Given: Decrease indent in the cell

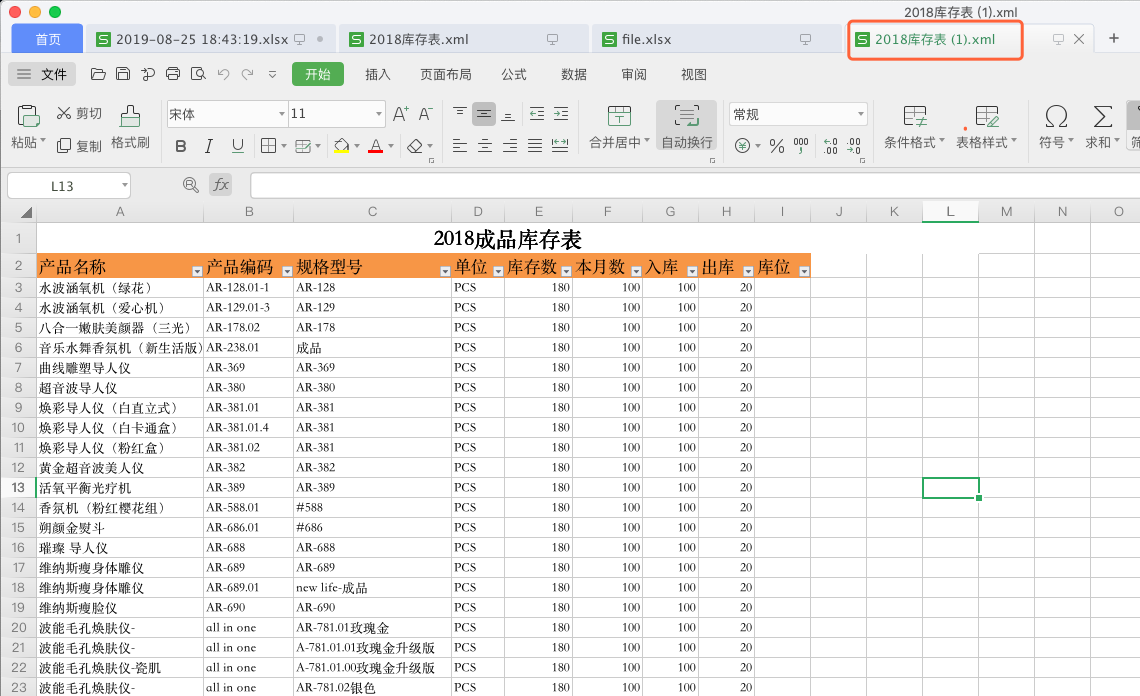Looking at the screenshot, I should [x=537, y=113].
